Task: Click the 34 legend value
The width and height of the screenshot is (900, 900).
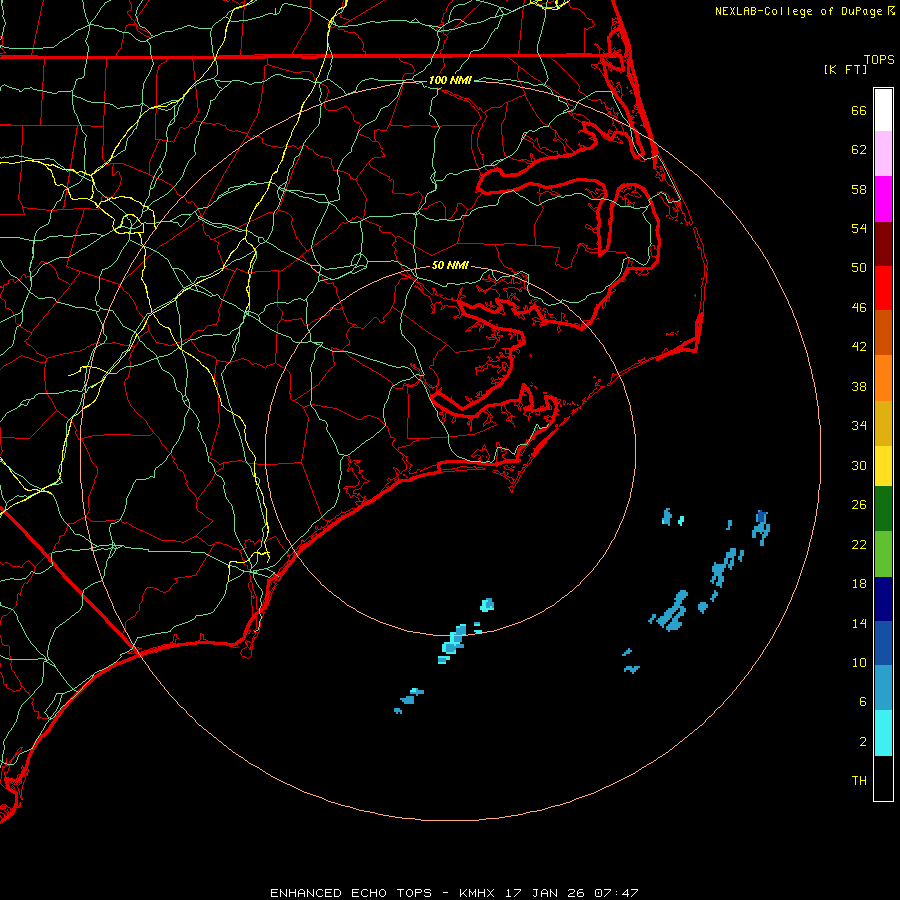Action: point(859,426)
